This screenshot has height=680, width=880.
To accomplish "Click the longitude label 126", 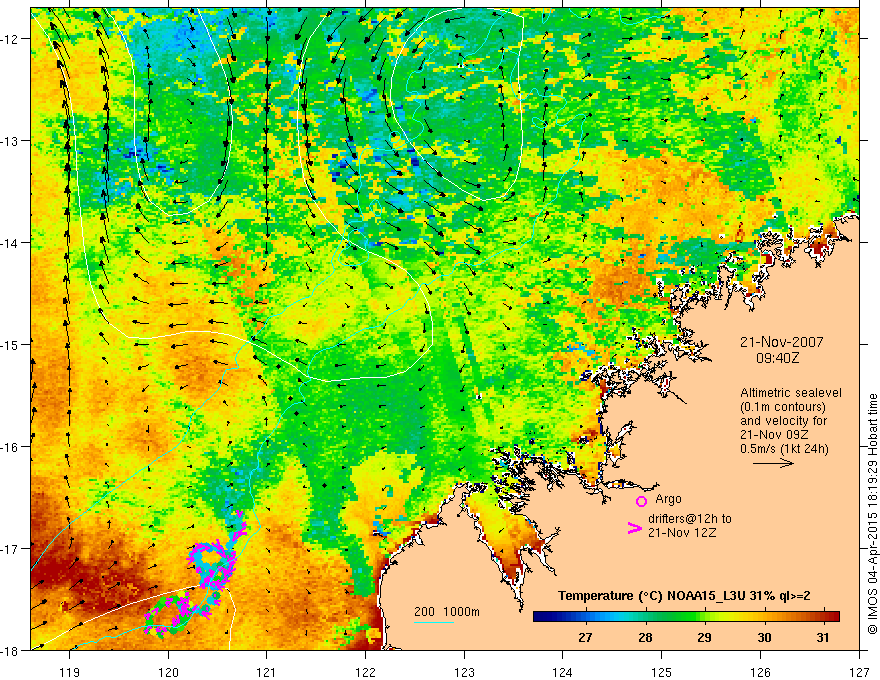I will pyautogui.click(x=760, y=672).
